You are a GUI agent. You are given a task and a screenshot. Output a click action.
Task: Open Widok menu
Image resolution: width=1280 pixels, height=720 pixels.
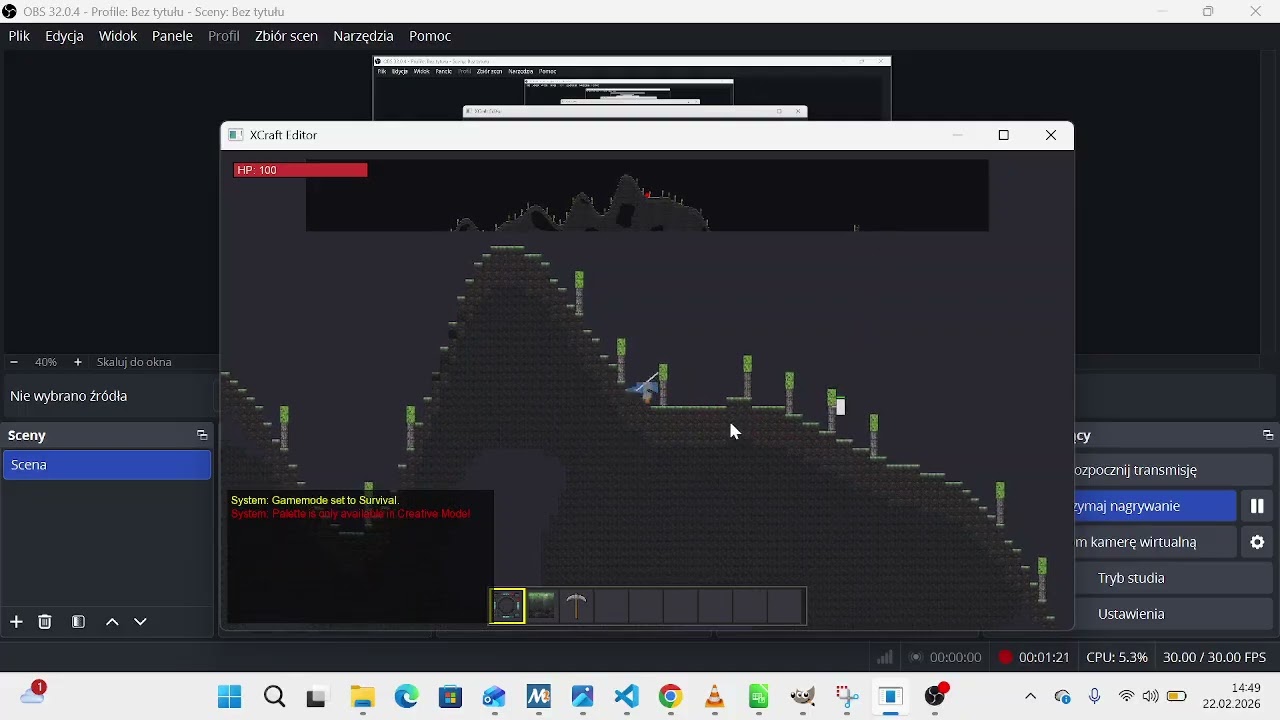point(118,36)
